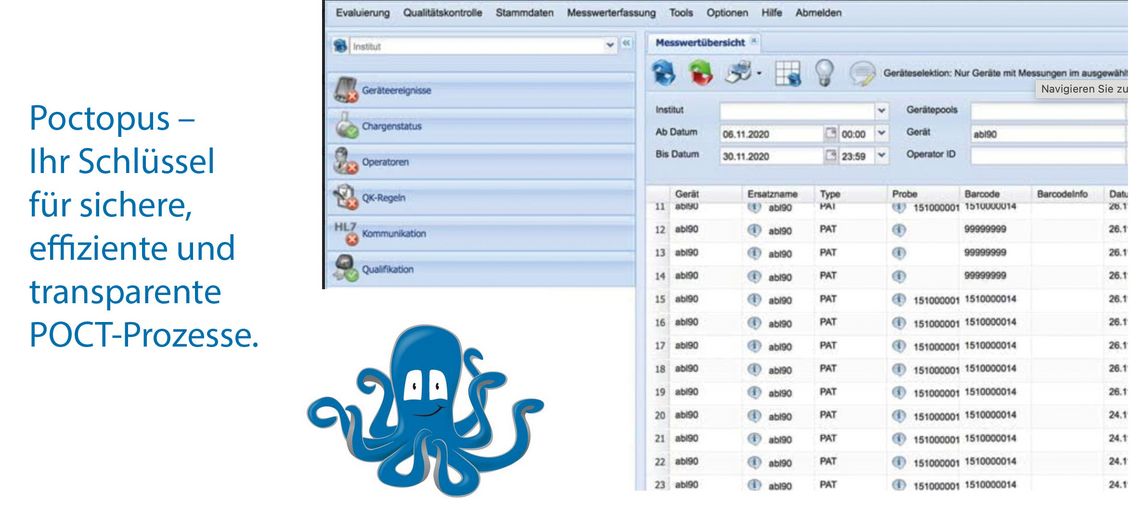The height and width of the screenshot is (509, 1140).
Task: Open the Stammdaten menu
Action: click(524, 12)
